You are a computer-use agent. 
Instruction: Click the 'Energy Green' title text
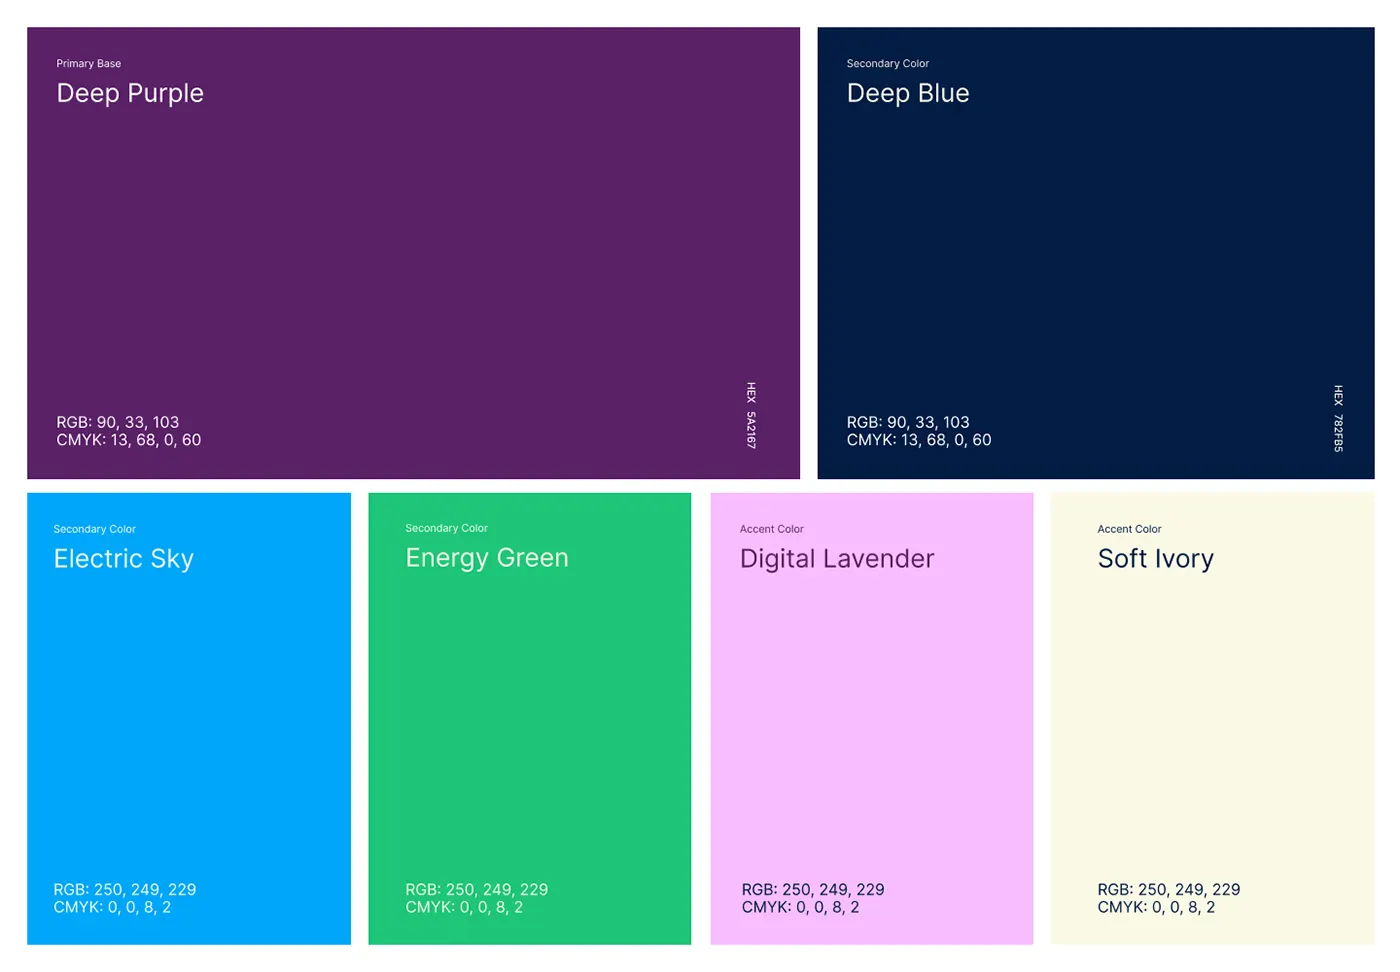487,558
